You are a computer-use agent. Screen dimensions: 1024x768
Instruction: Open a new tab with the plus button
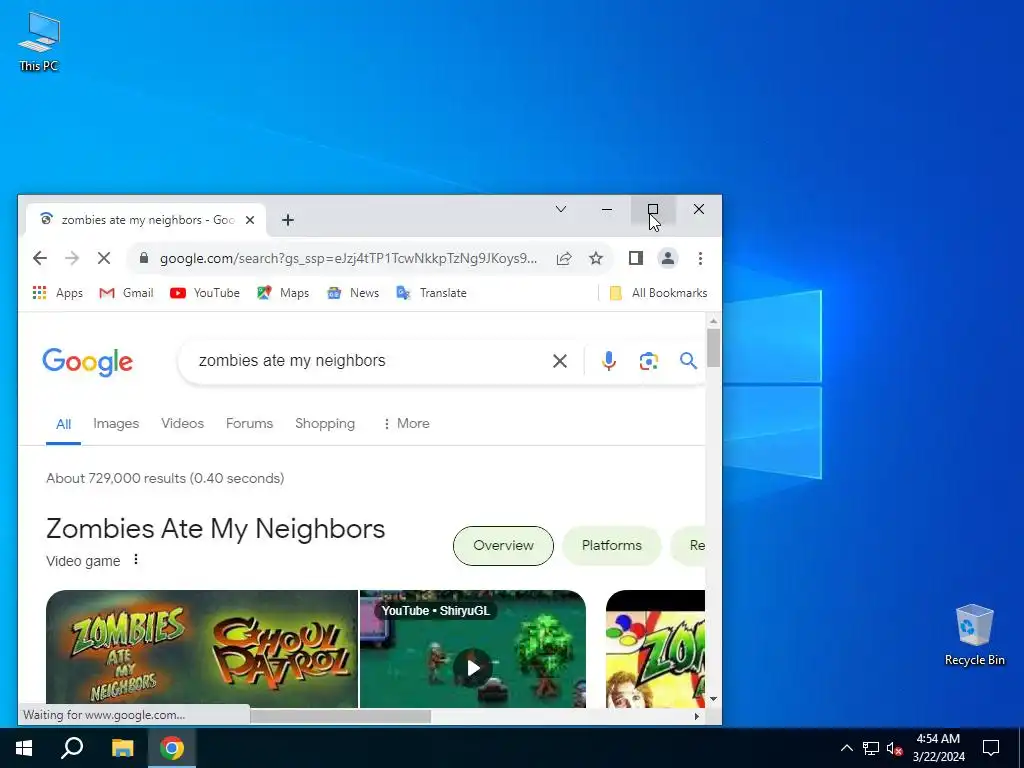(x=288, y=220)
